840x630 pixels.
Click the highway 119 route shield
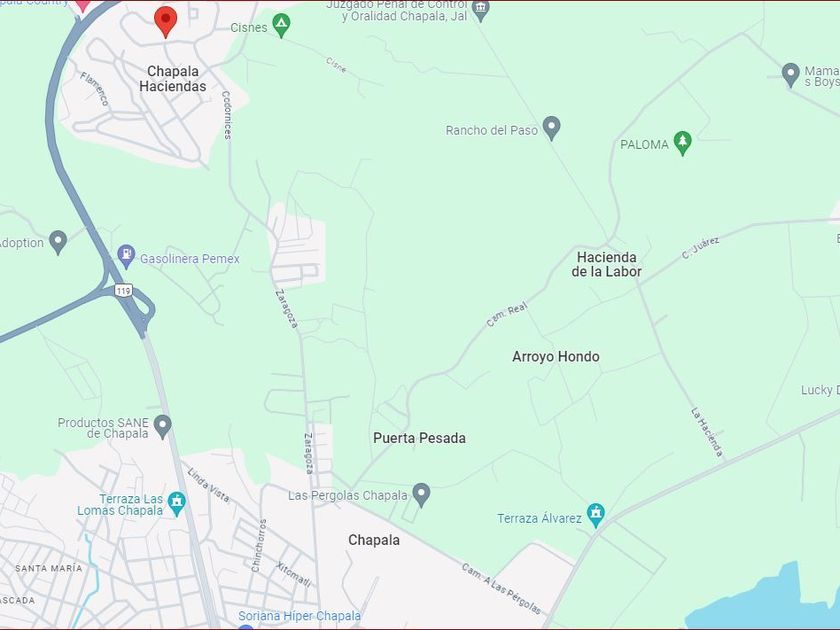[123, 290]
